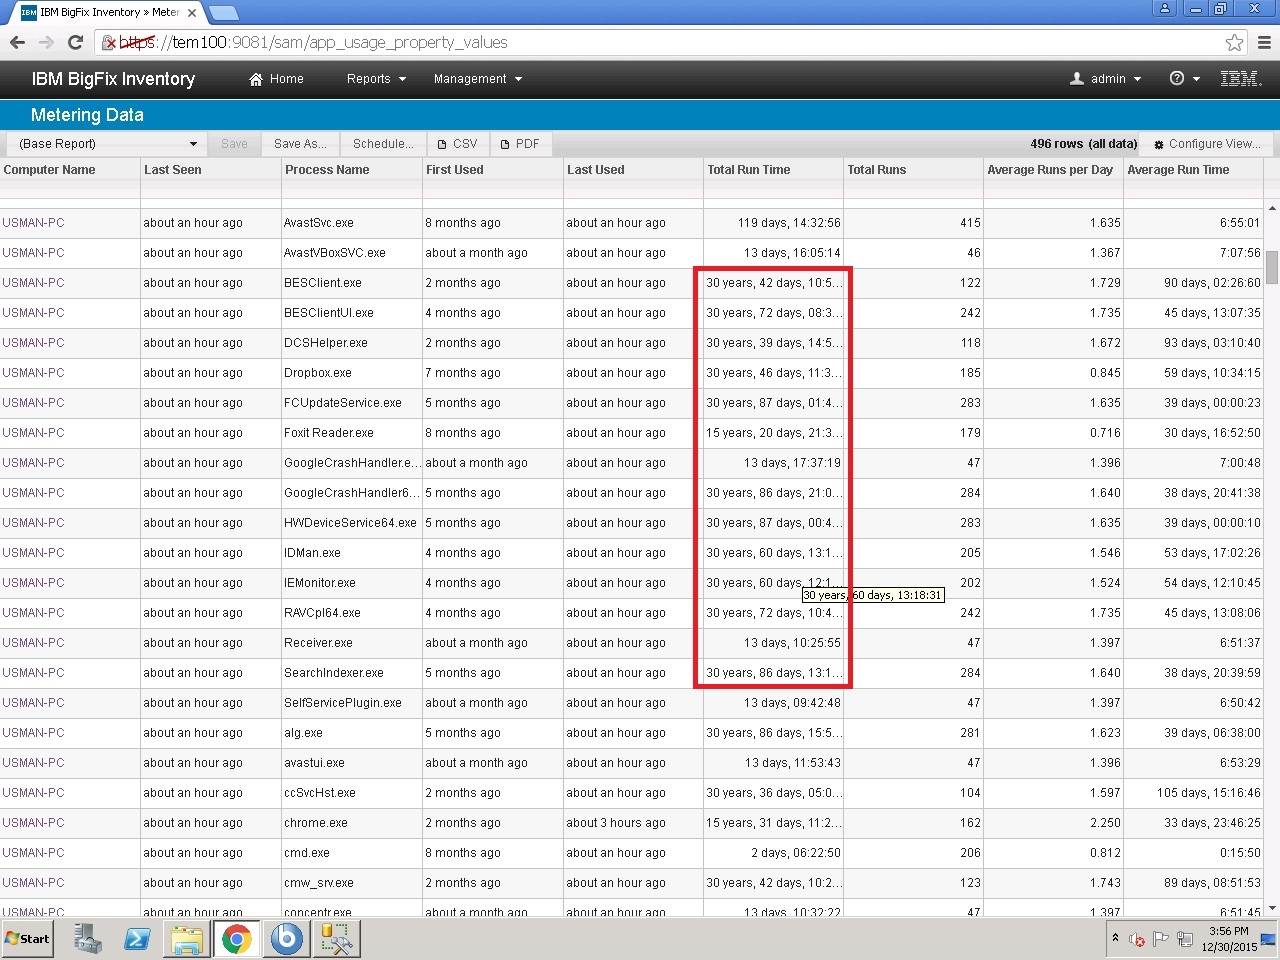The height and width of the screenshot is (960, 1280).
Task: Sort by the Total Run Time column
Action: tap(749, 170)
